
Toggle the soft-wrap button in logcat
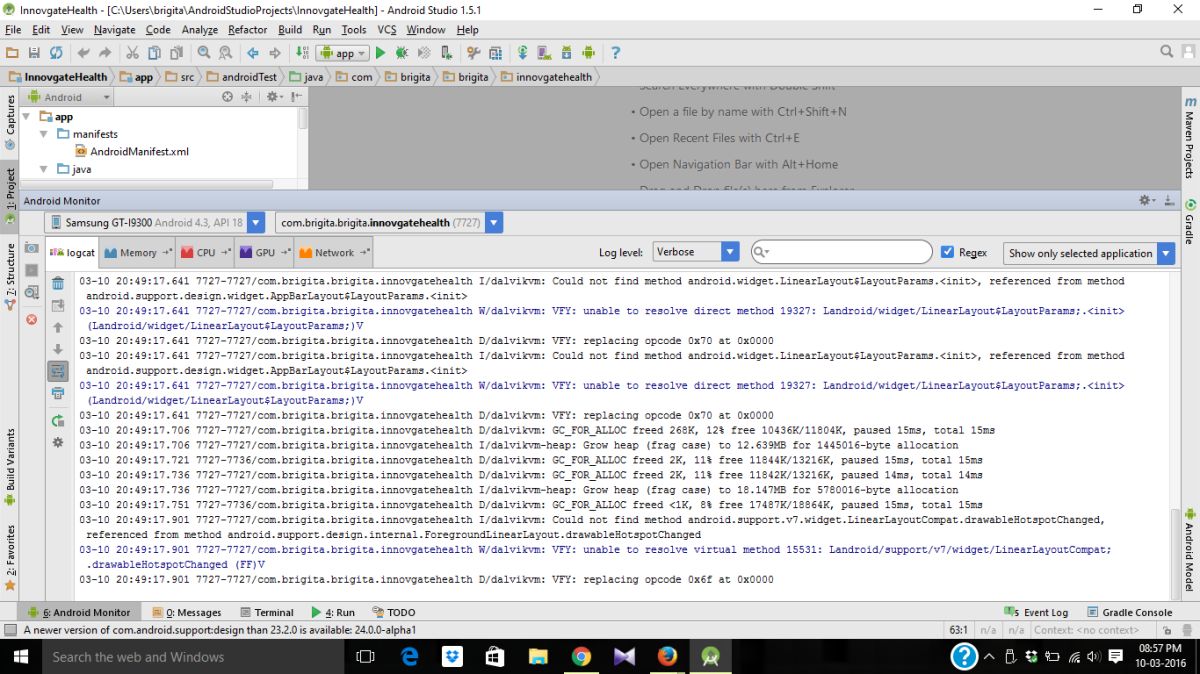pos(58,371)
